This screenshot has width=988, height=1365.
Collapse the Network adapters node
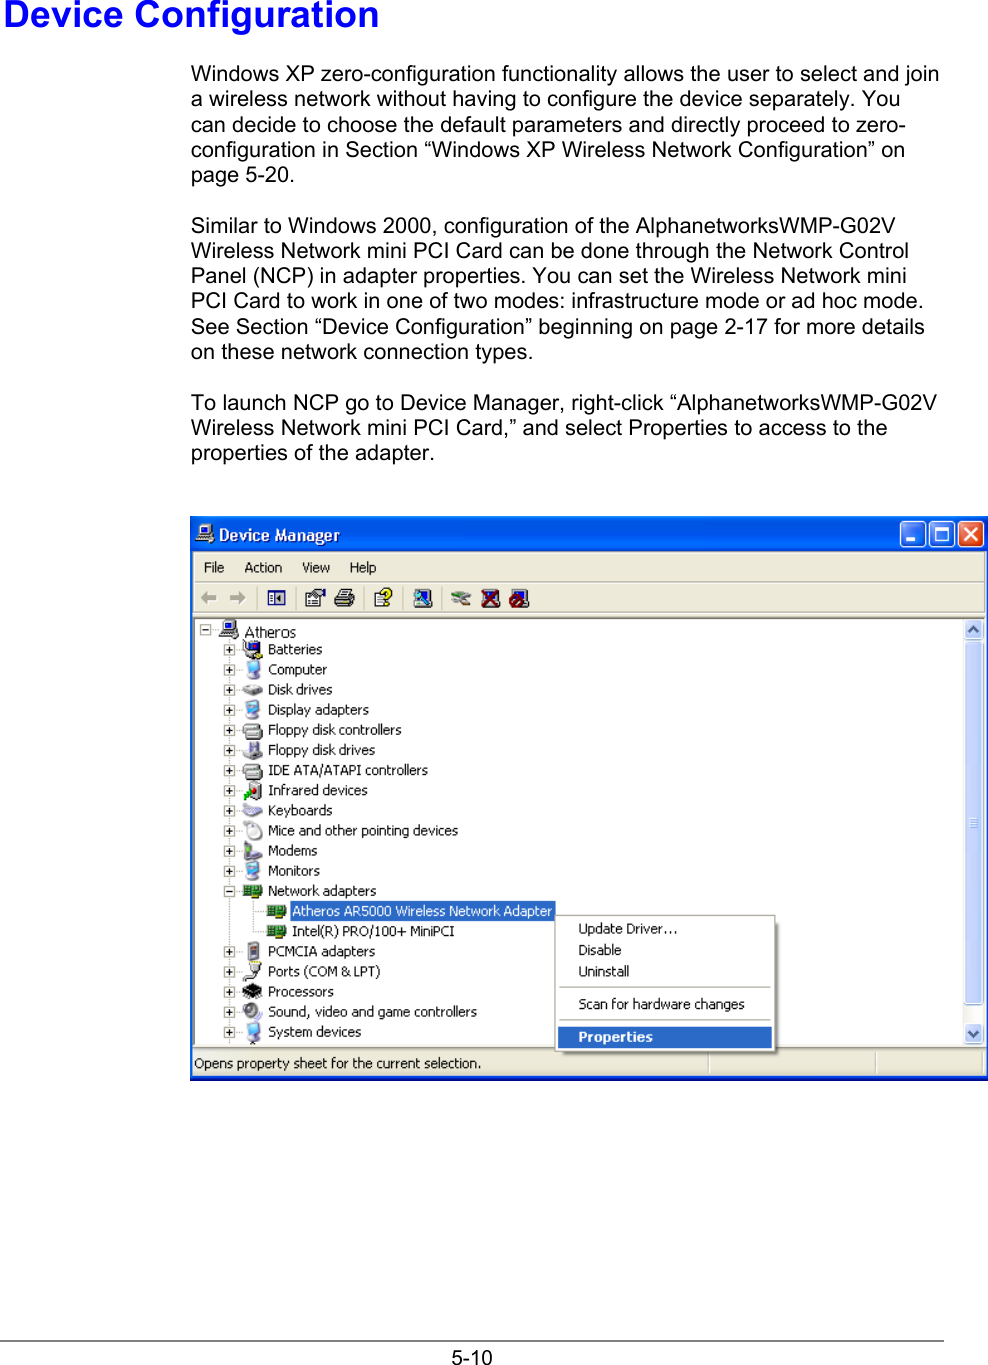(x=229, y=891)
